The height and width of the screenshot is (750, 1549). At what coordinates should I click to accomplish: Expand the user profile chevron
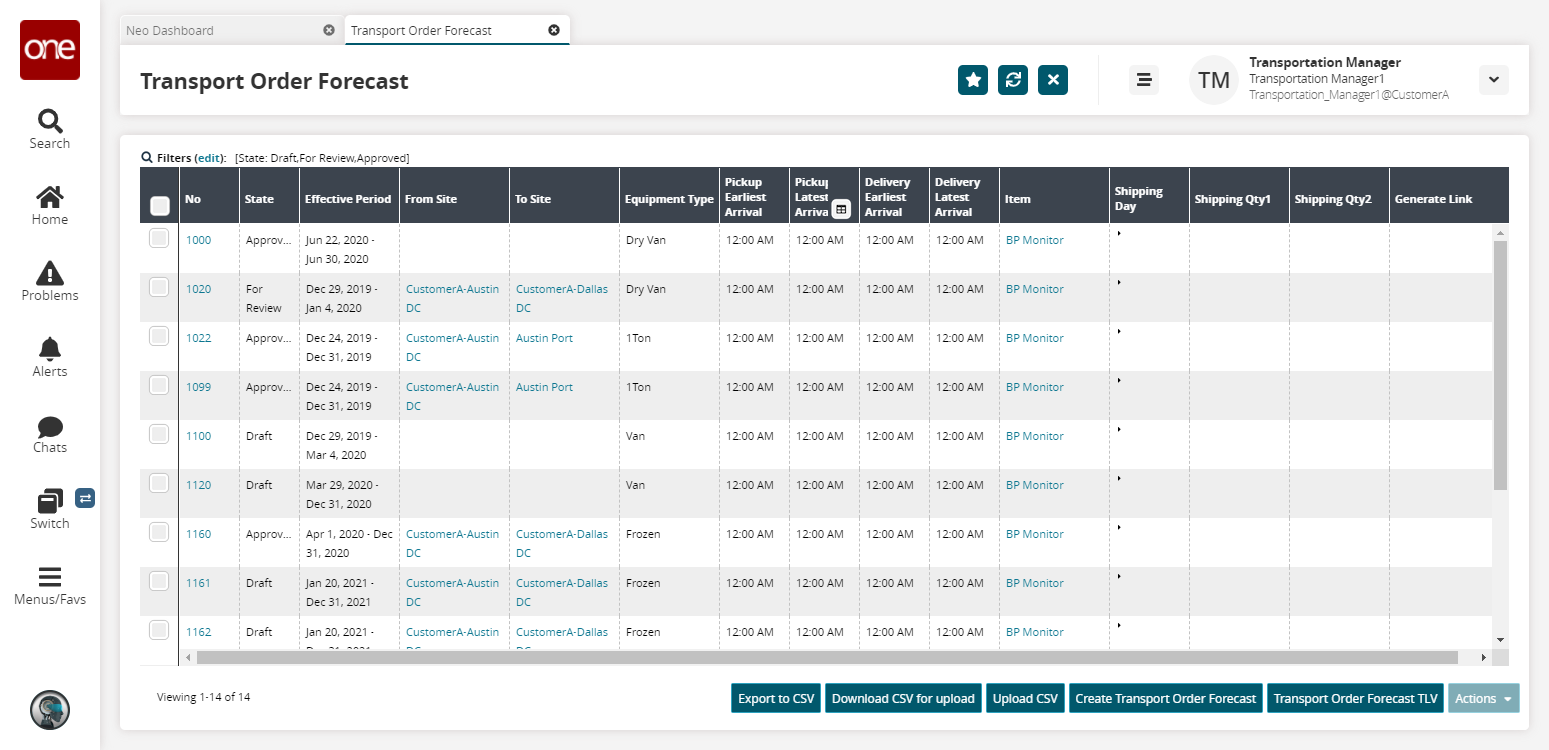1493,80
